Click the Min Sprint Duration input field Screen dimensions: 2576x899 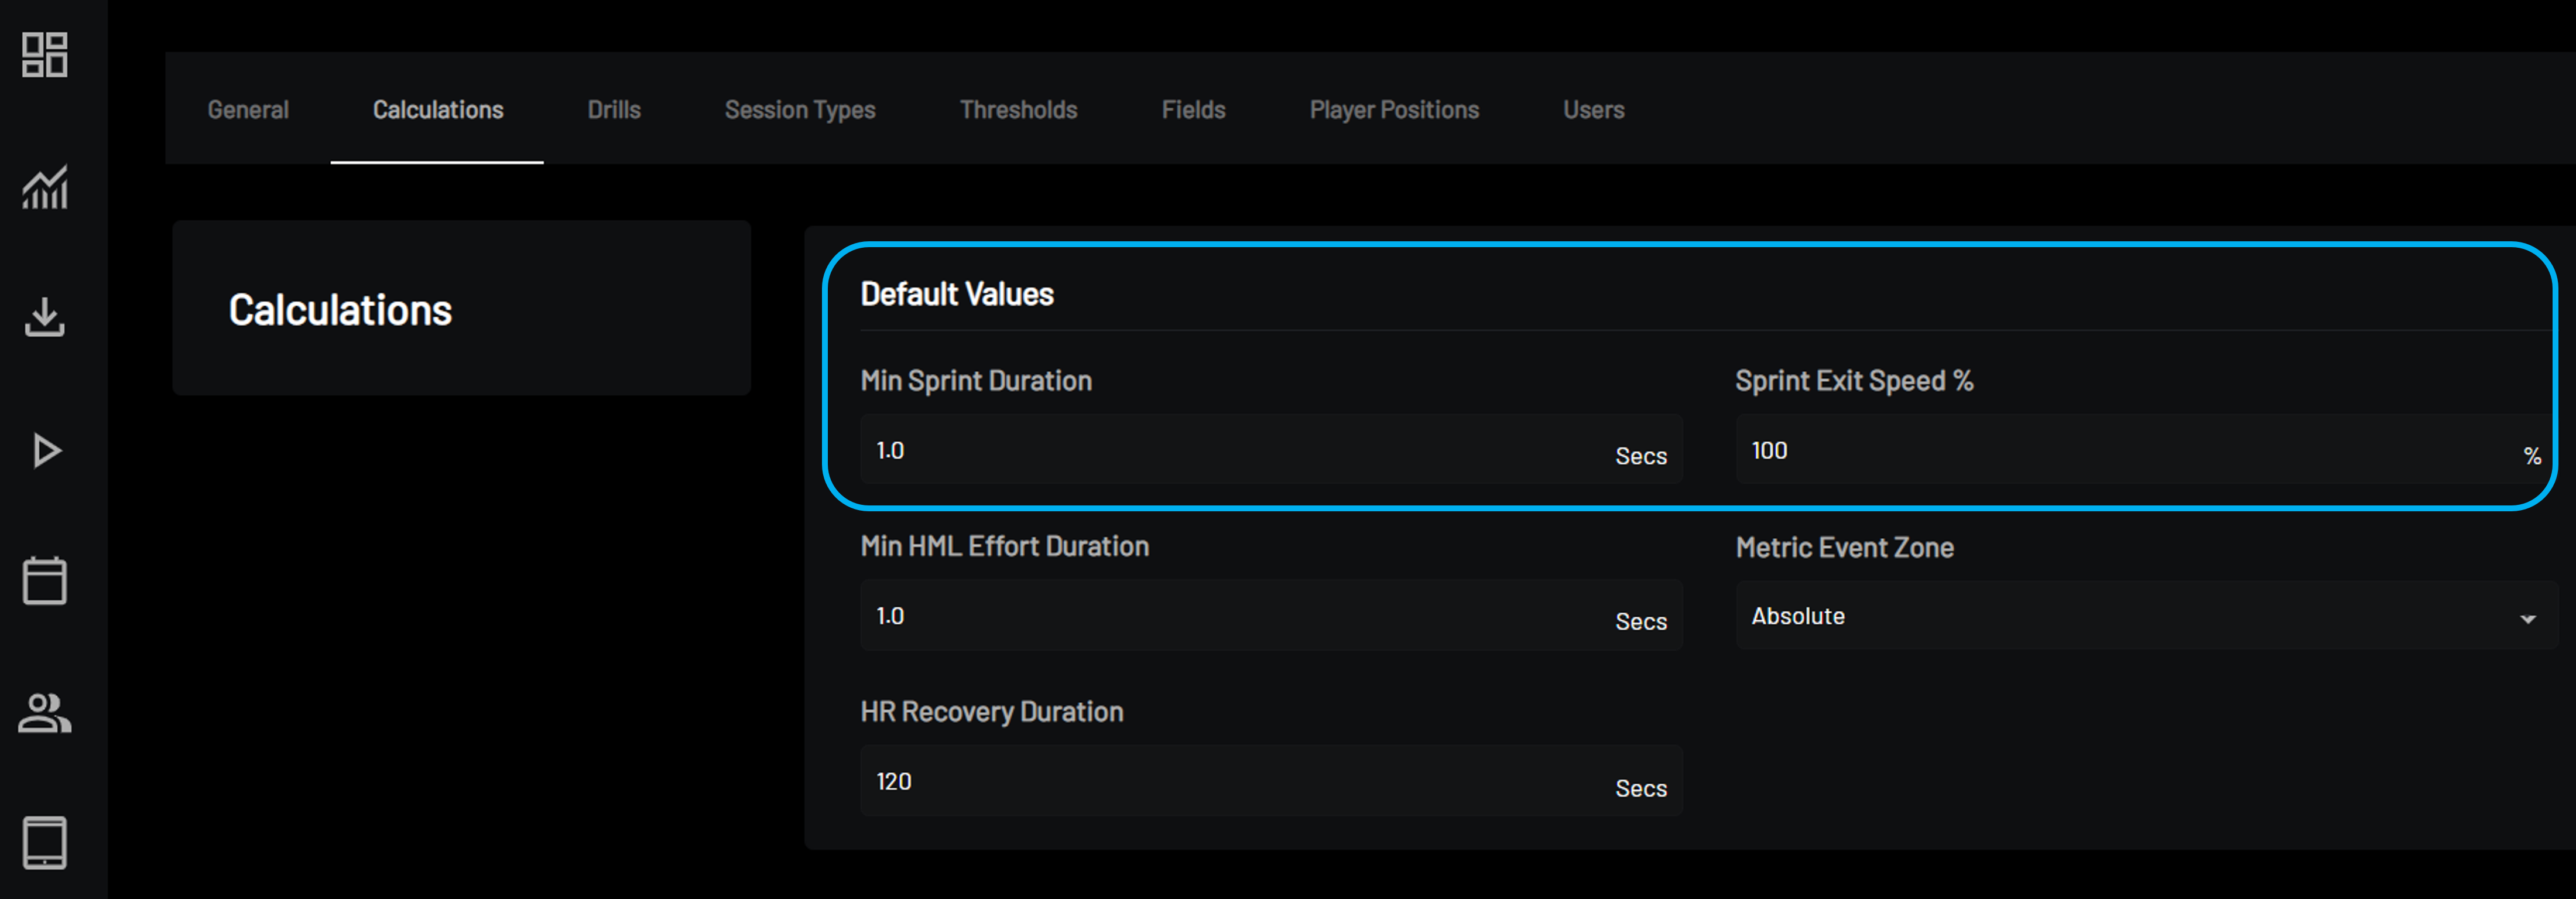1271,450
